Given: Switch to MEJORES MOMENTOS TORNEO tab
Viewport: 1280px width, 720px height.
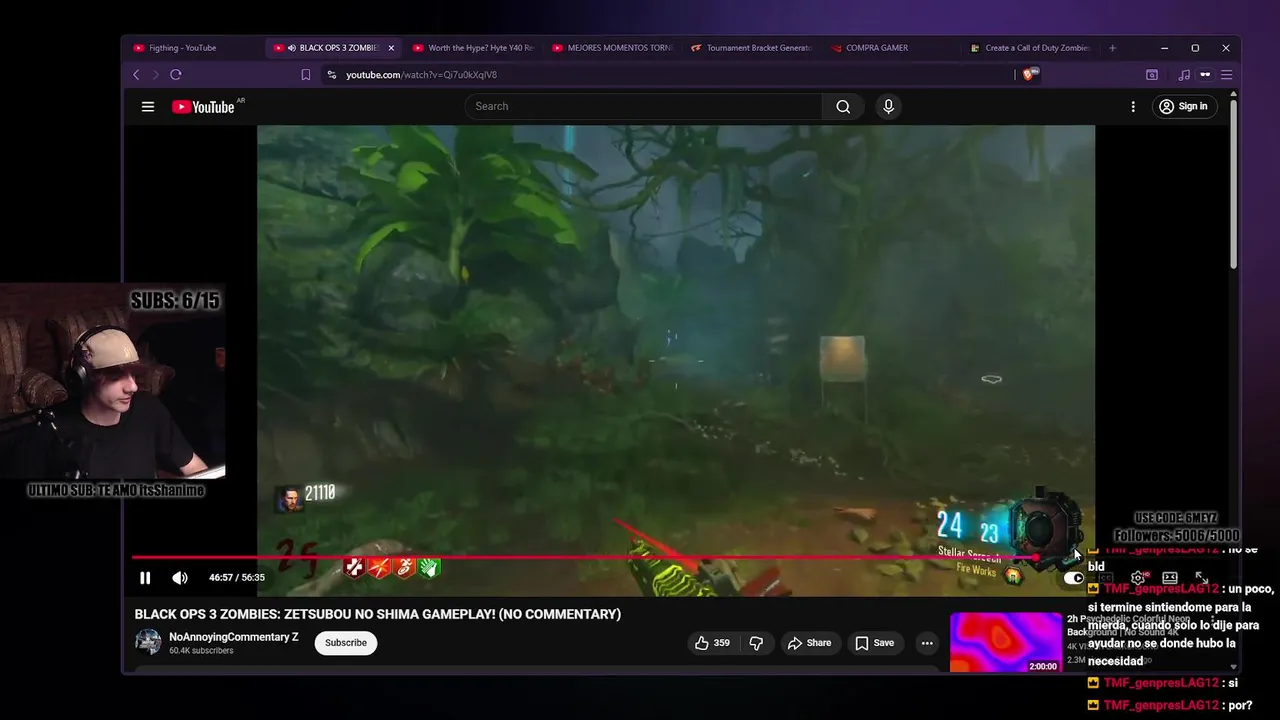Looking at the screenshot, I should 613,48.
